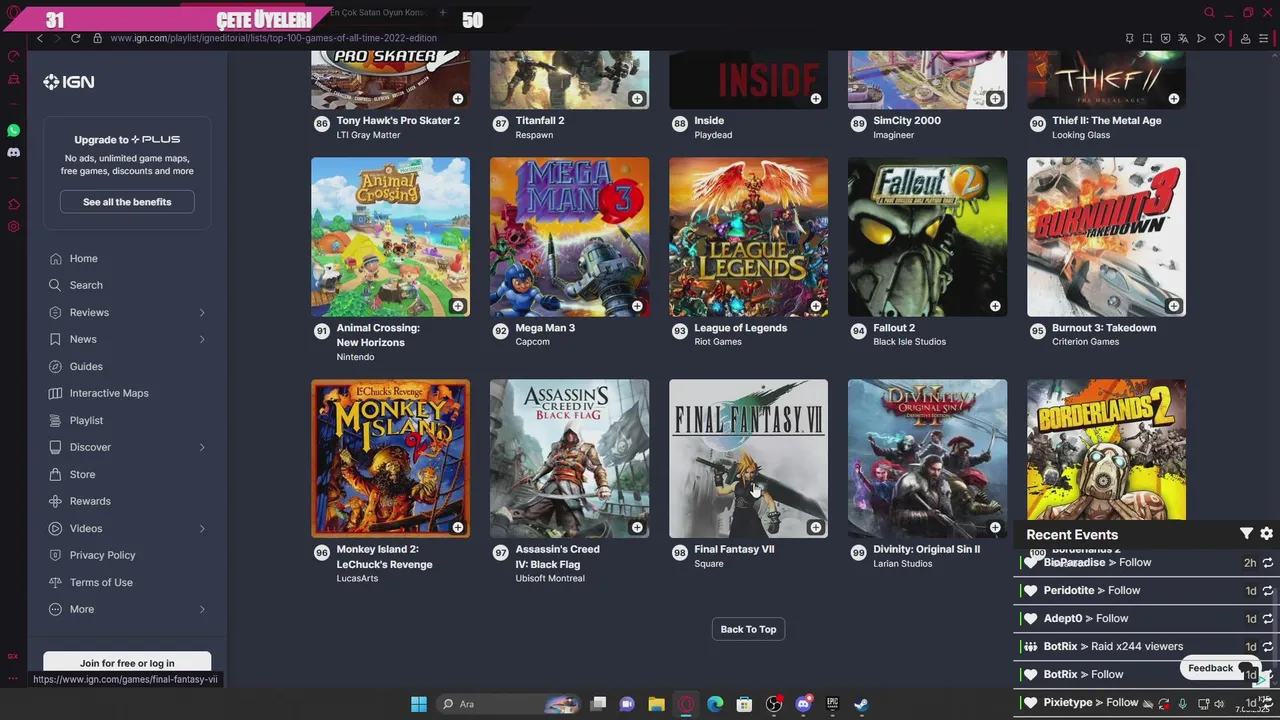The height and width of the screenshot is (720, 1280).
Task: Add Burnout 3 Takedown via plus icon
Action: 1174,306
